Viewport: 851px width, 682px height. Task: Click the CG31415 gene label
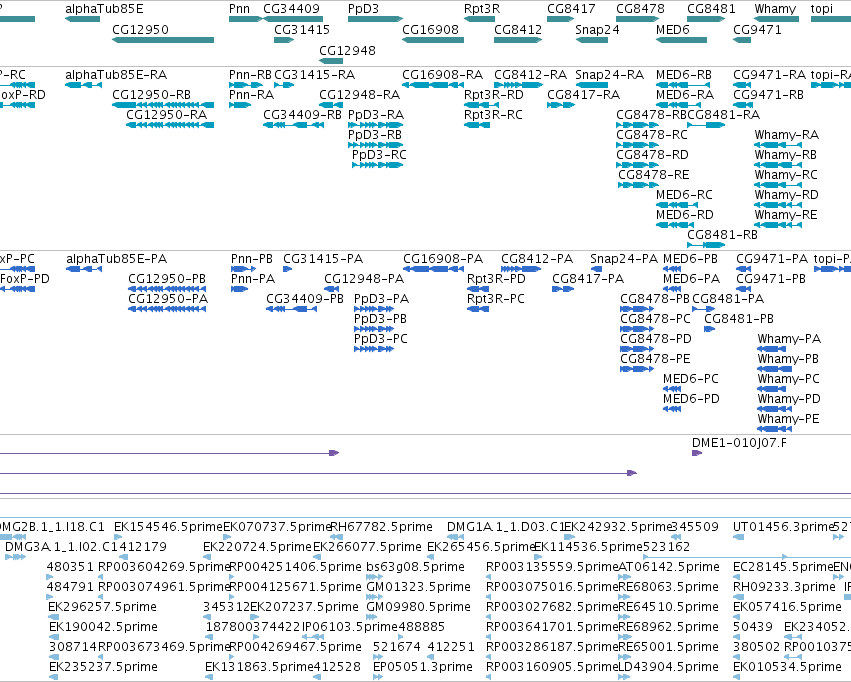tap(302, 29)
